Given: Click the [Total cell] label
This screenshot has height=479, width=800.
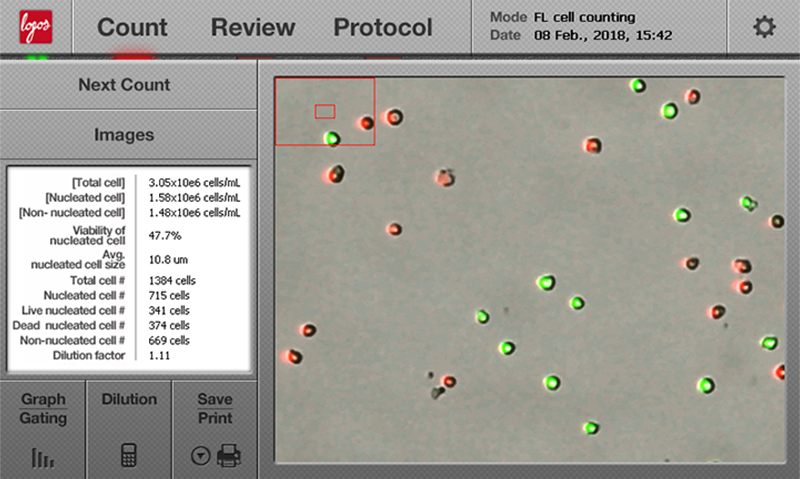Looking at the screenshot, I should point(98,183).
